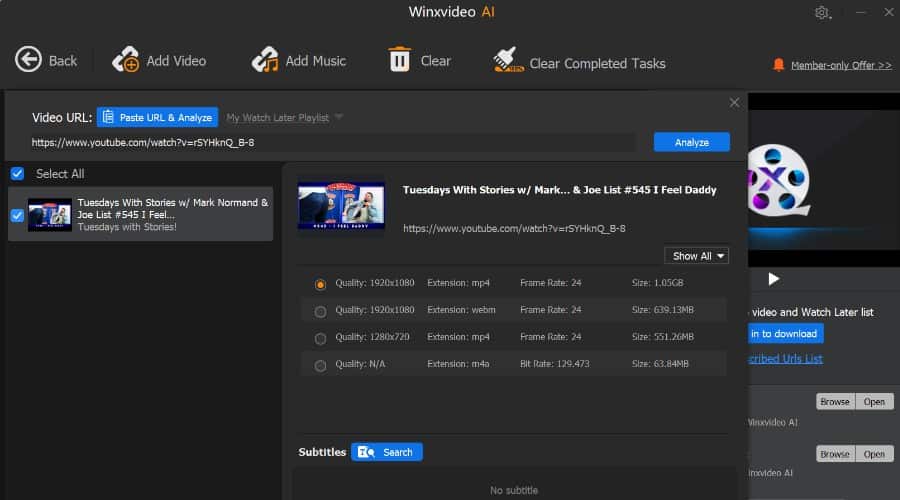Click the 'Size: 1.05GB' text

[657, 283]
